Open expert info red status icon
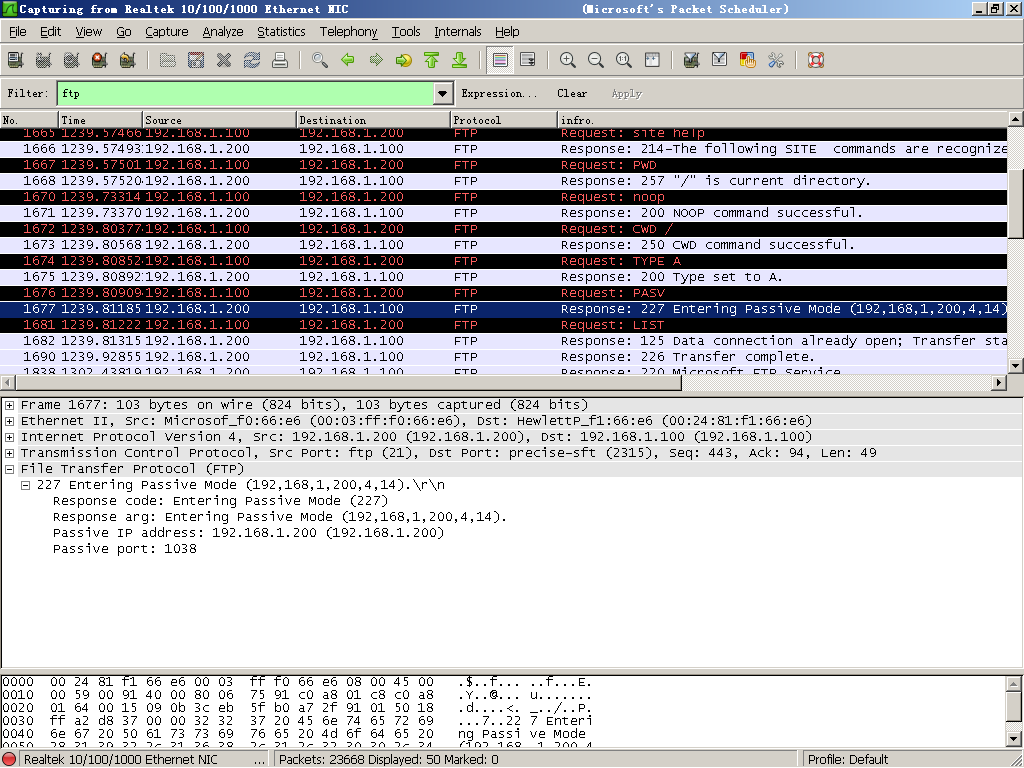Image resolution: width=1024 pixels, height=768 pixels. click(x=9, y=760)
